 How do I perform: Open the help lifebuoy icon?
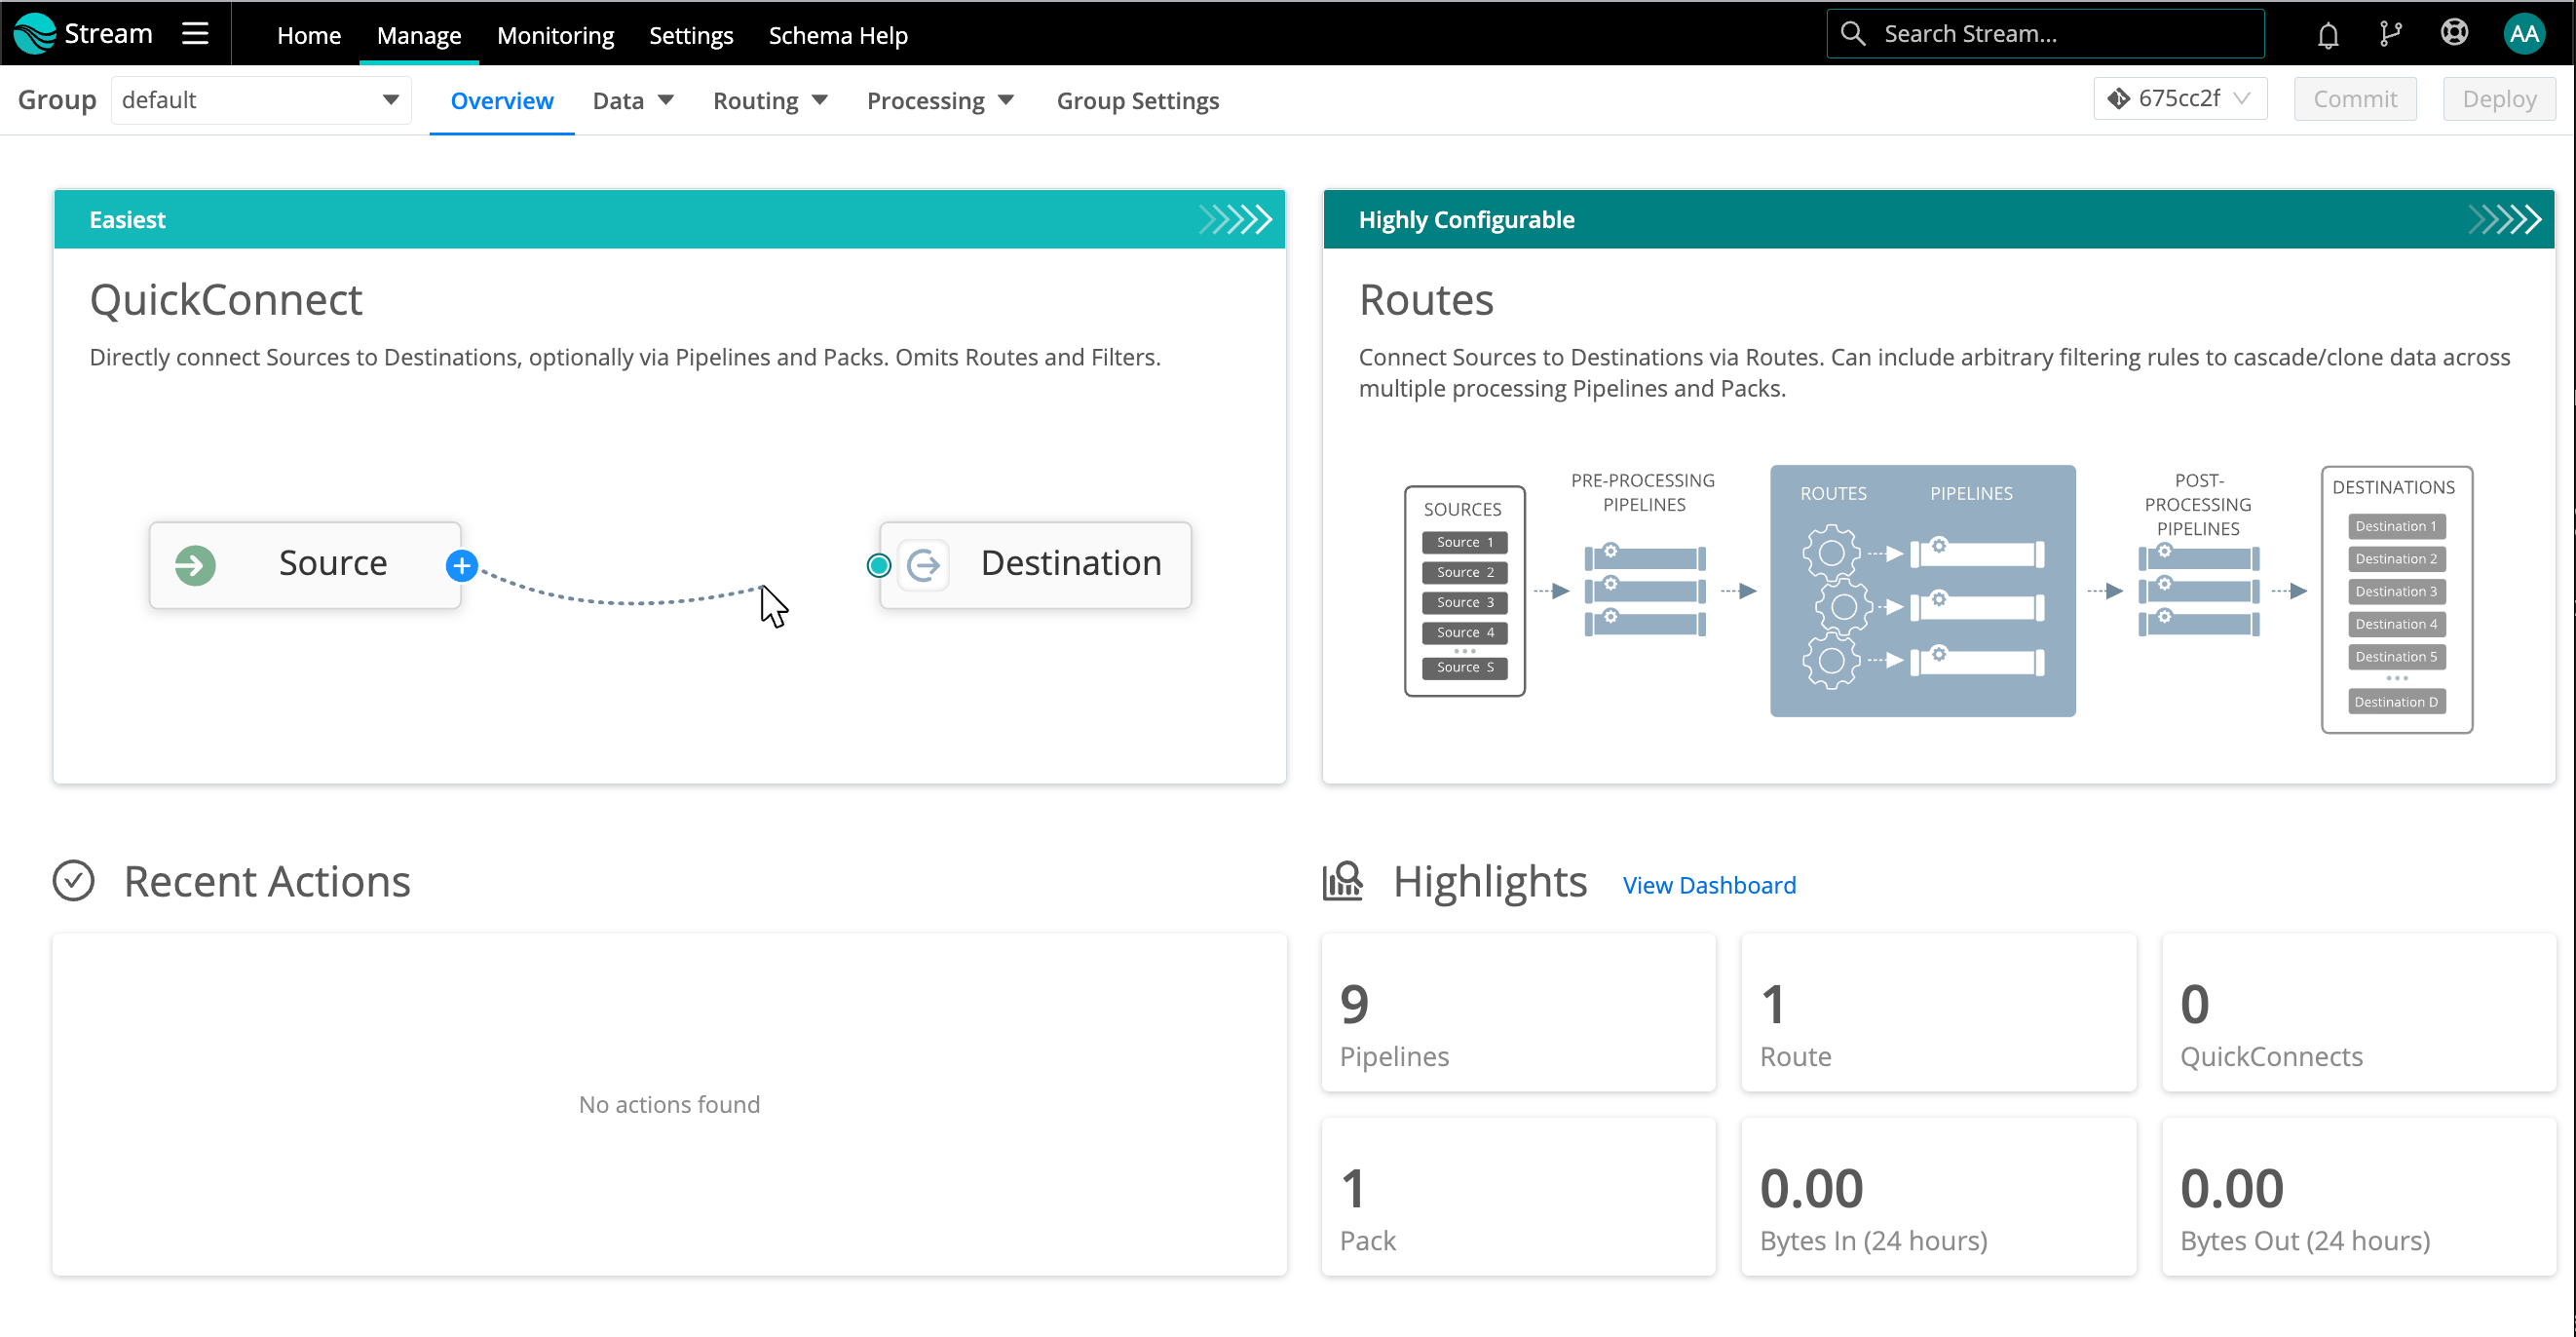pyautogui.click(x=2453, y=34)
